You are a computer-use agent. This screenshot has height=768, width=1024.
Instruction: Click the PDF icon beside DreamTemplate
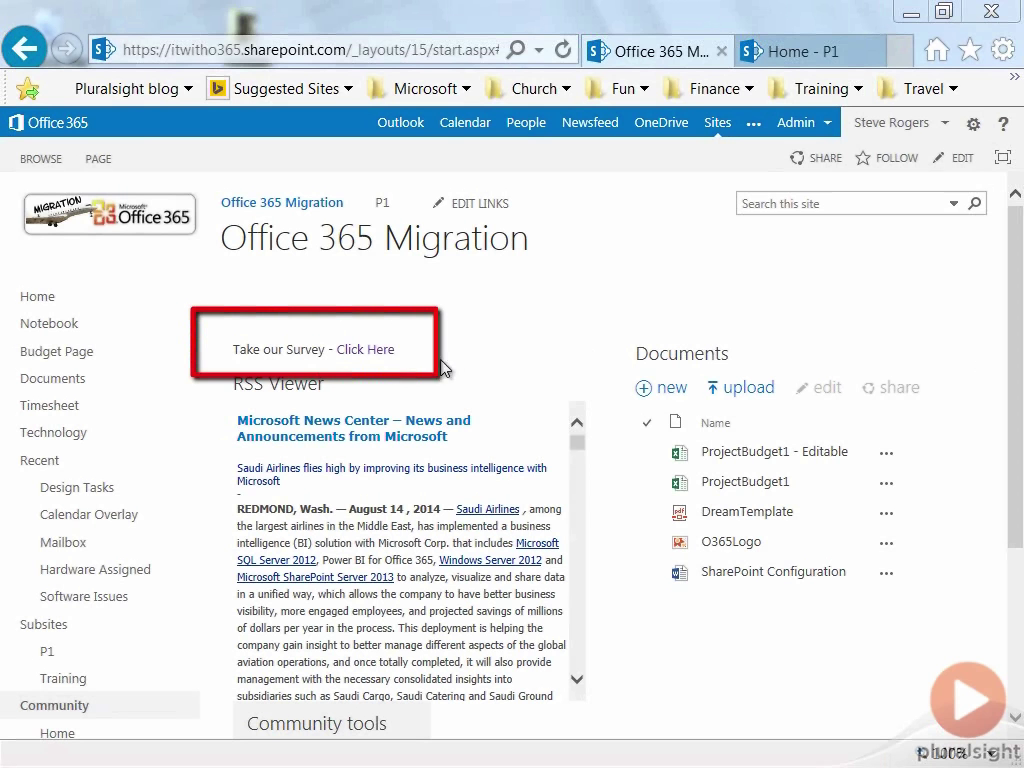pyautogui.click(x=679, y=513)
